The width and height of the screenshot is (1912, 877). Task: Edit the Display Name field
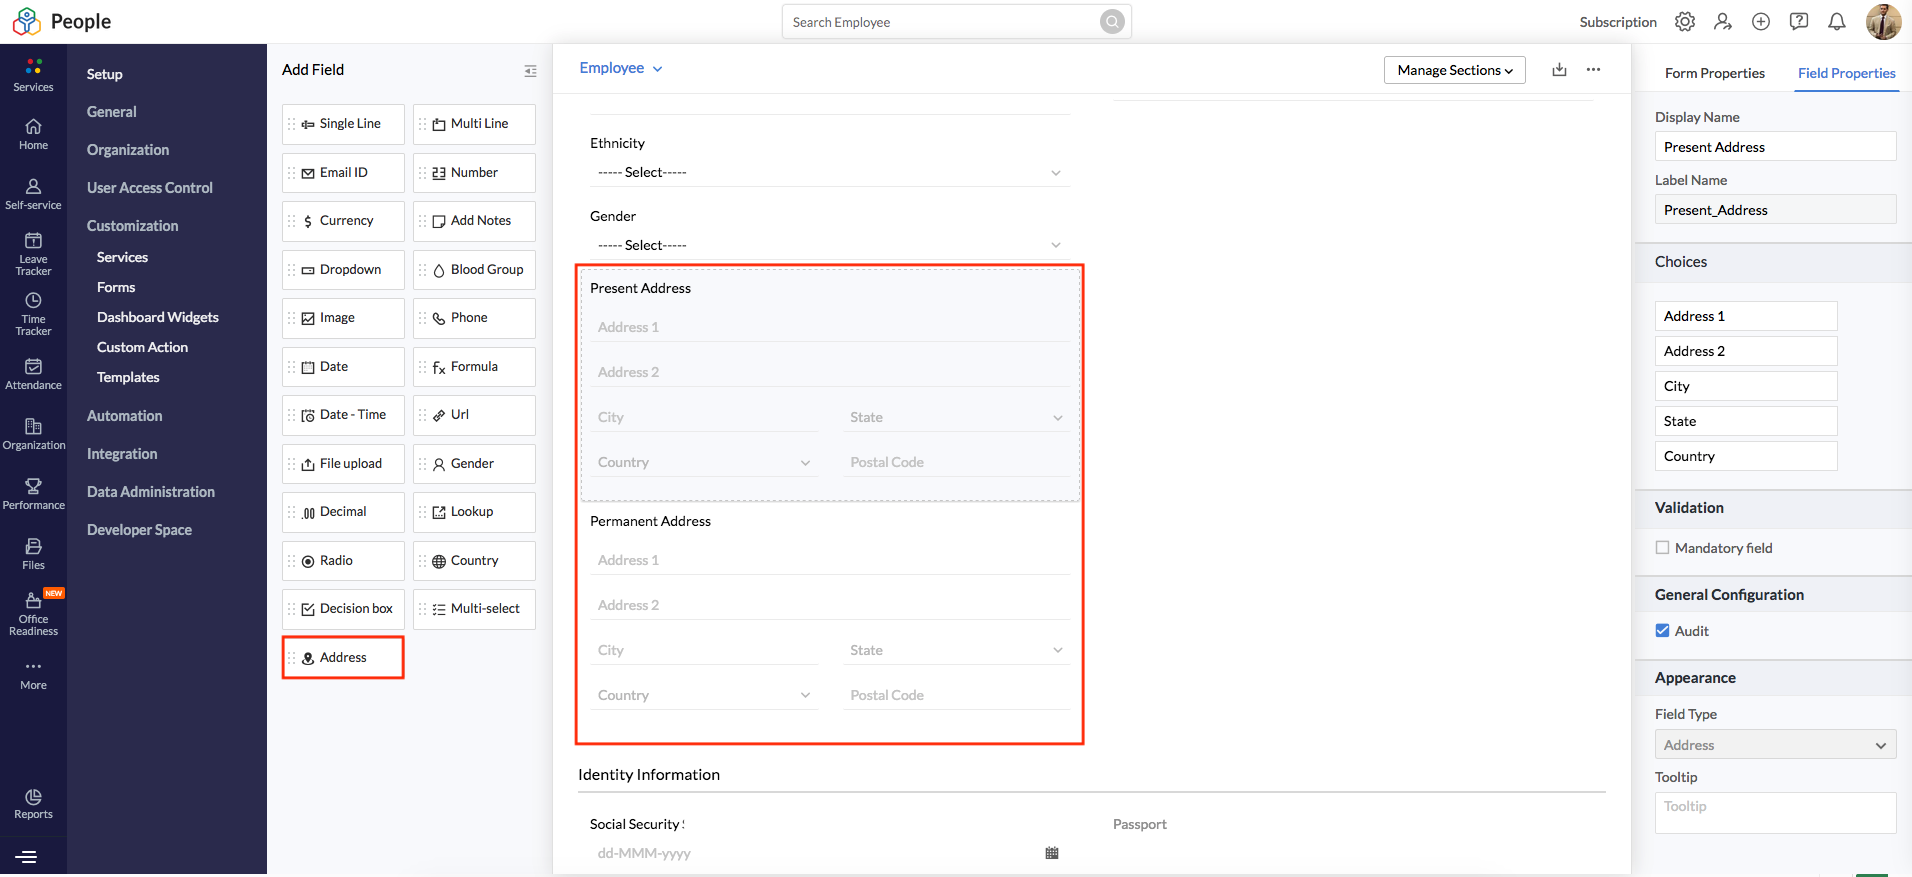click(1775, 147)
